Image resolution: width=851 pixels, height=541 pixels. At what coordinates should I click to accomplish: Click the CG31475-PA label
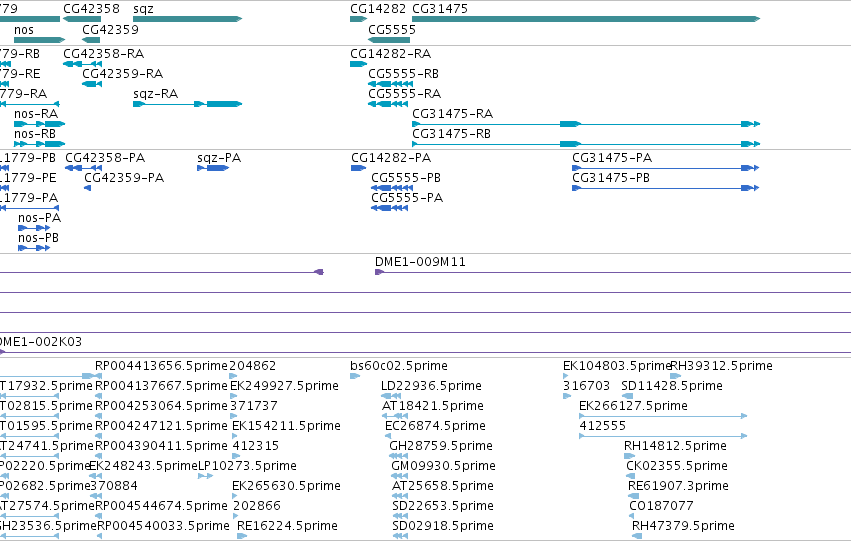[x=612, y=158]
